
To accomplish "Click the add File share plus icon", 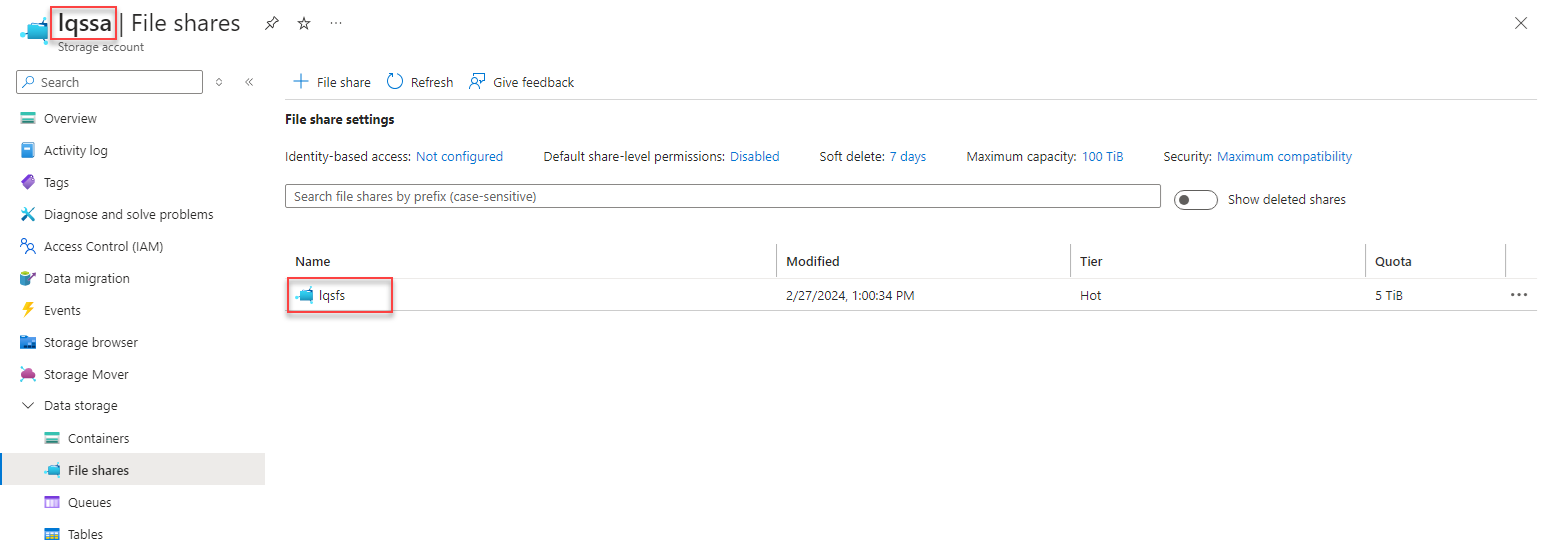I will [x=300, y=82].
